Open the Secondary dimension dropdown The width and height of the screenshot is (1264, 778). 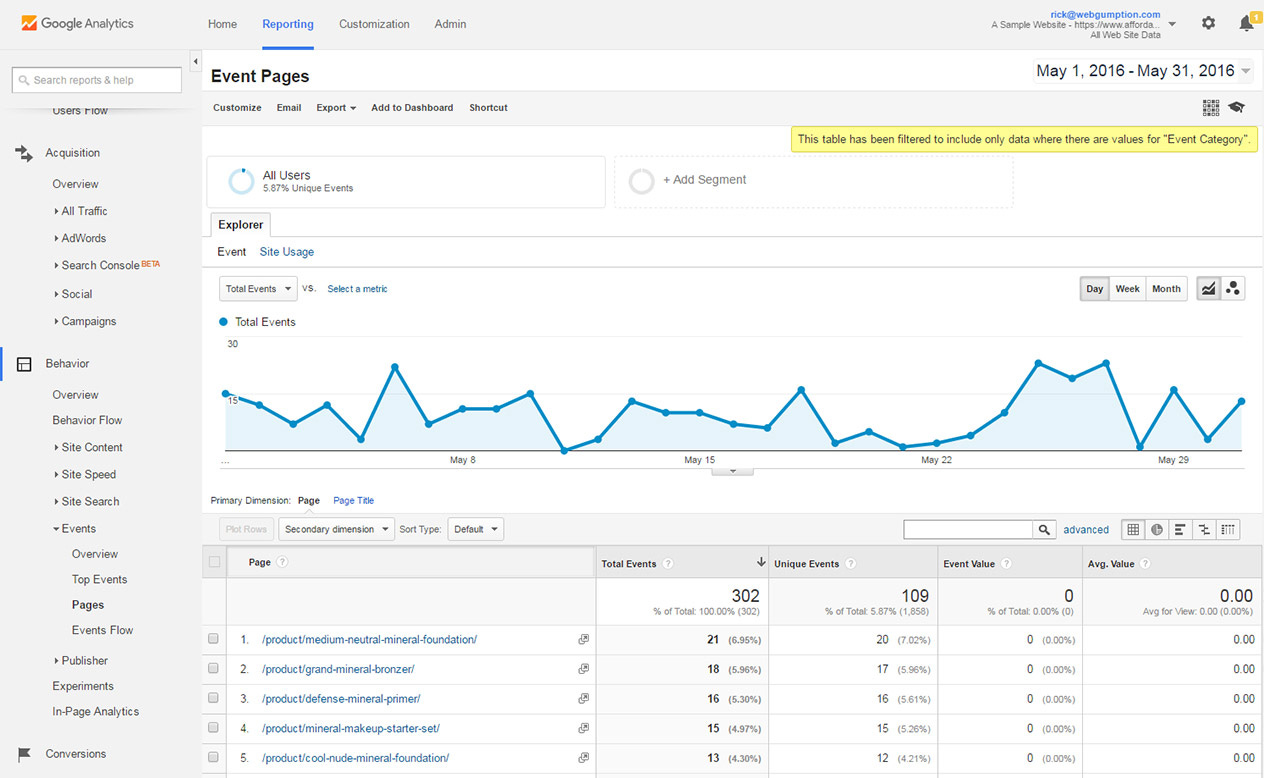pos(336,530)
